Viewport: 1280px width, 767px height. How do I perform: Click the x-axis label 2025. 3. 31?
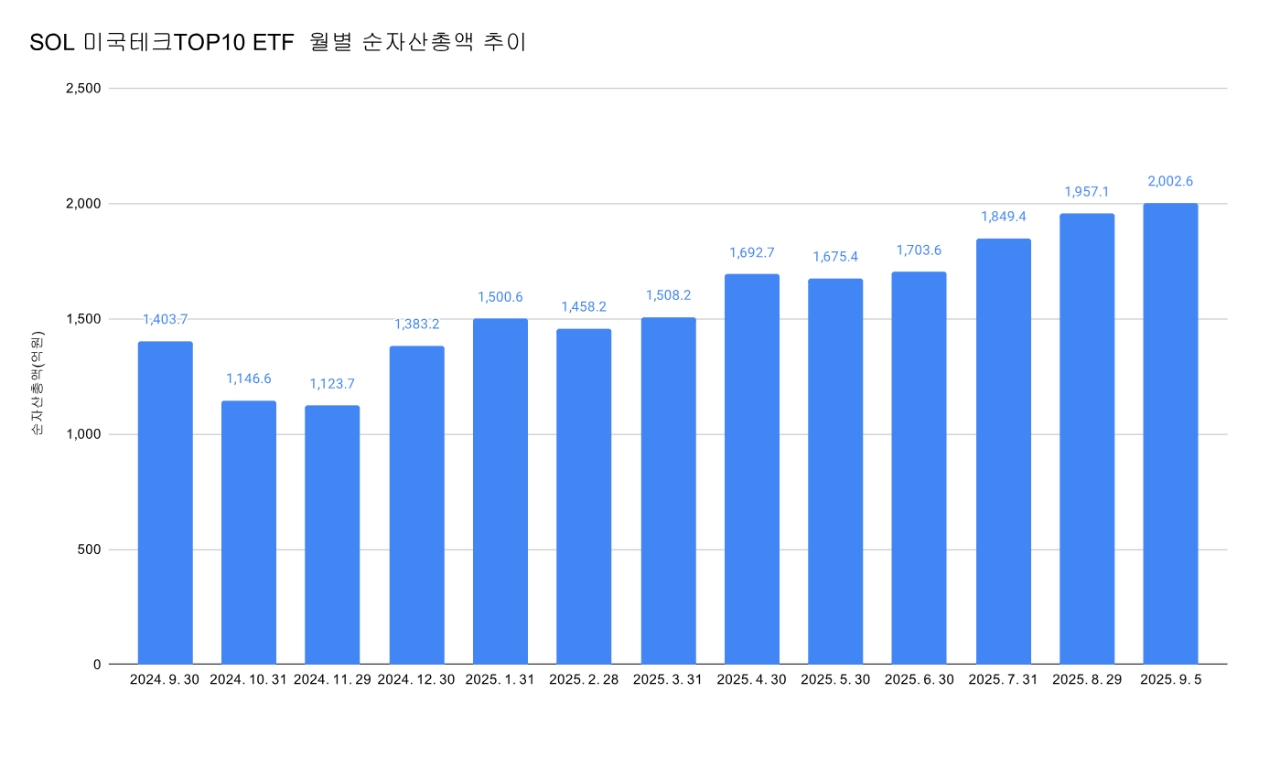coord(668,679)
